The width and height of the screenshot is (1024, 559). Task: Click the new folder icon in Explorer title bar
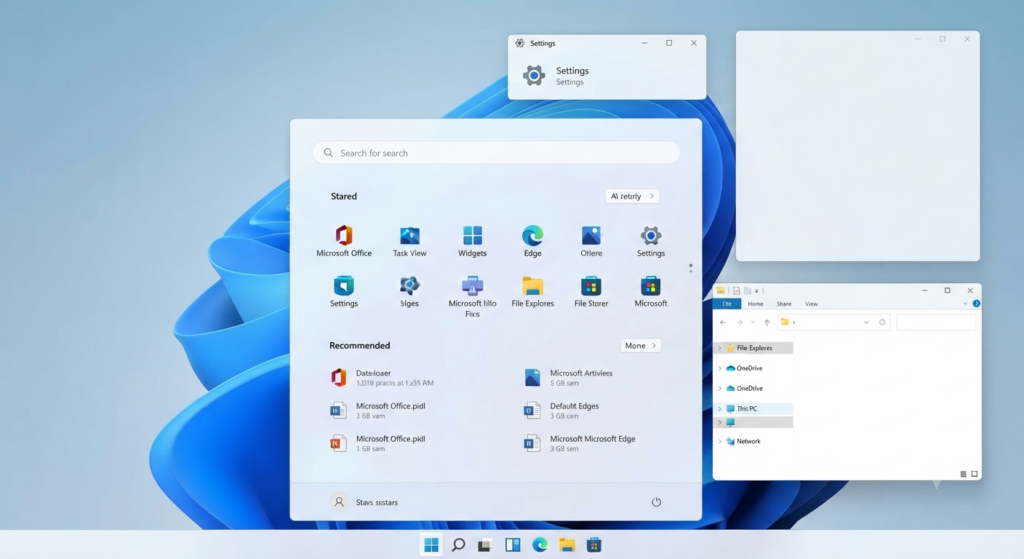pyautogui.click(x=747, y=291)
